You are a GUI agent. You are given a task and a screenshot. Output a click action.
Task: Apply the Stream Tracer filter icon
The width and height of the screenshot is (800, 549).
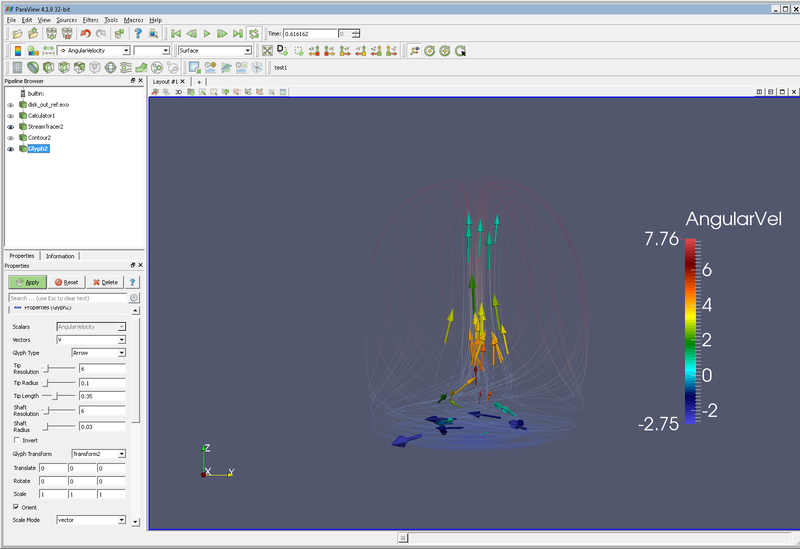tap(126, 67)
